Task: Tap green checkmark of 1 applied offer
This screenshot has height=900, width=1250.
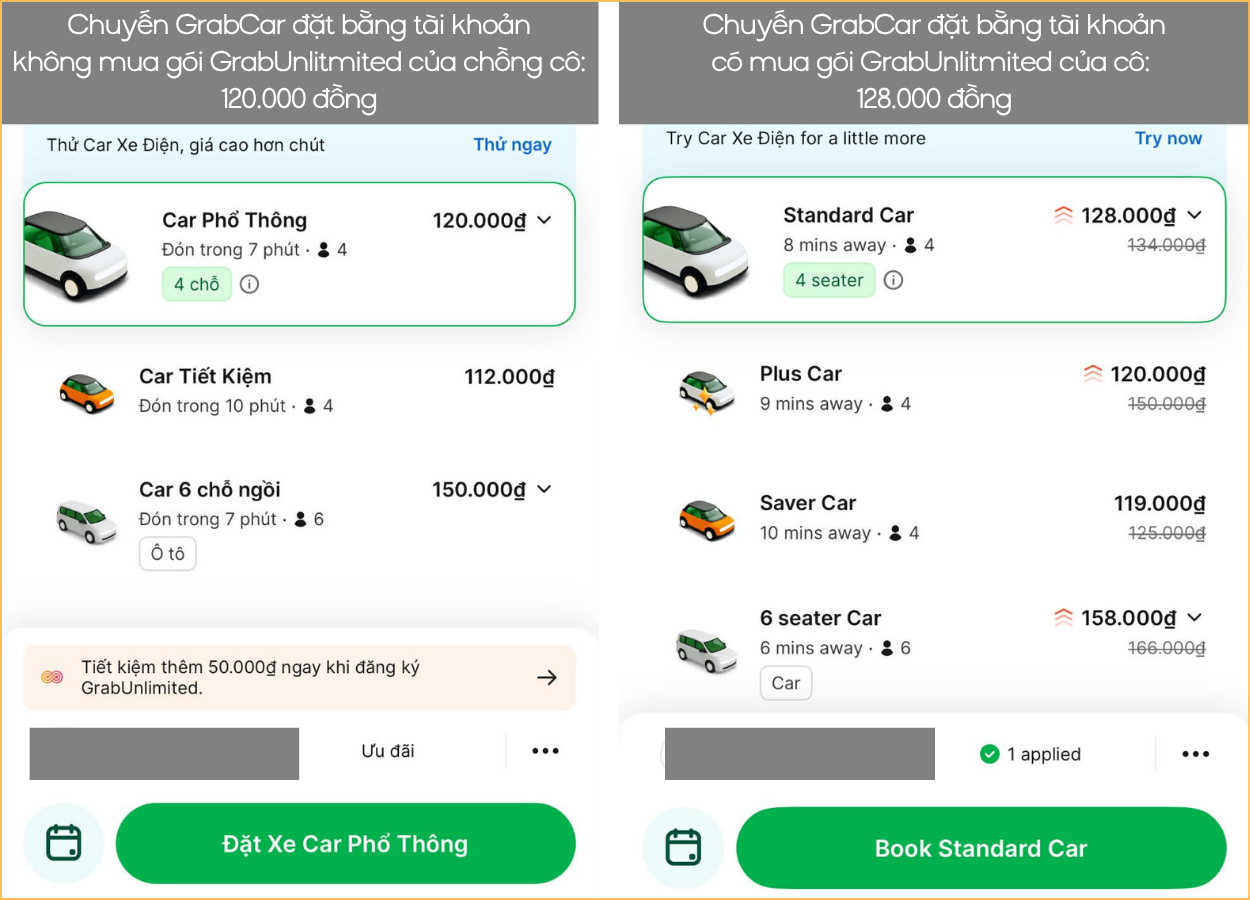Action: 990,754
